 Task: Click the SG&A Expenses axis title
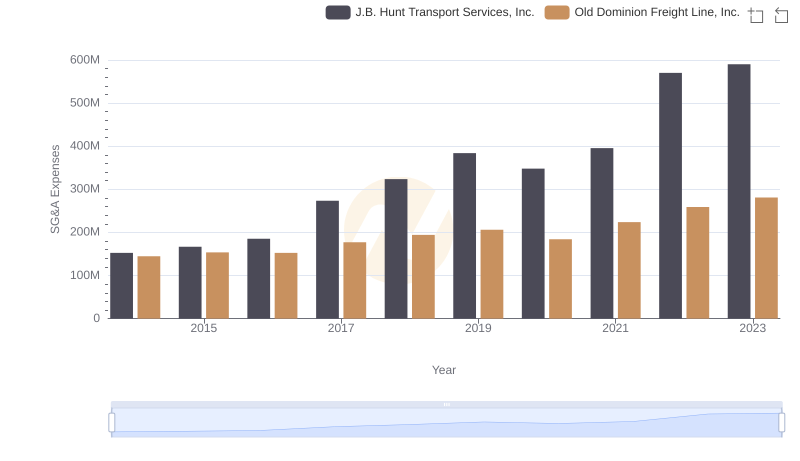55,189
